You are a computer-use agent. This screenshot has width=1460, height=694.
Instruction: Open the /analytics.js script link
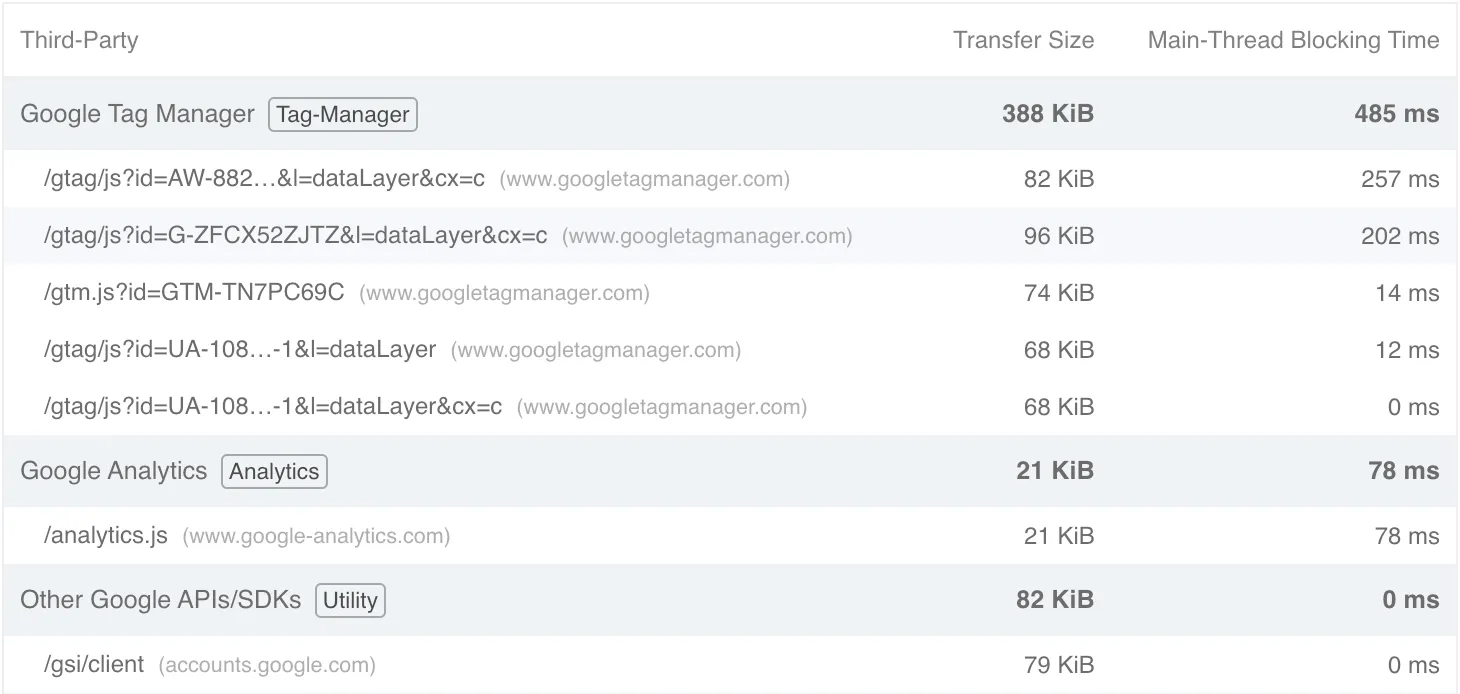(106, 536)
